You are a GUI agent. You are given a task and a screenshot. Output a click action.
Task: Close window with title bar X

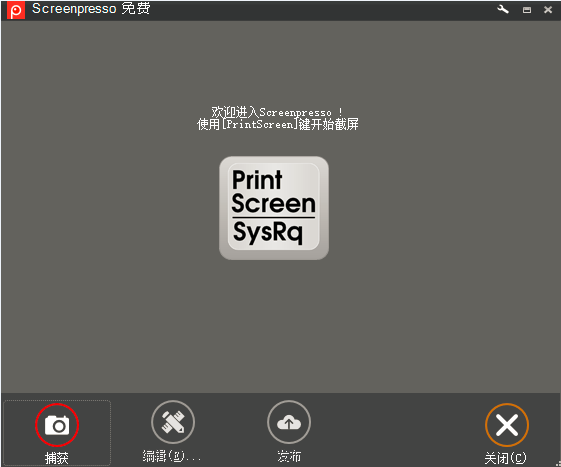548,10
